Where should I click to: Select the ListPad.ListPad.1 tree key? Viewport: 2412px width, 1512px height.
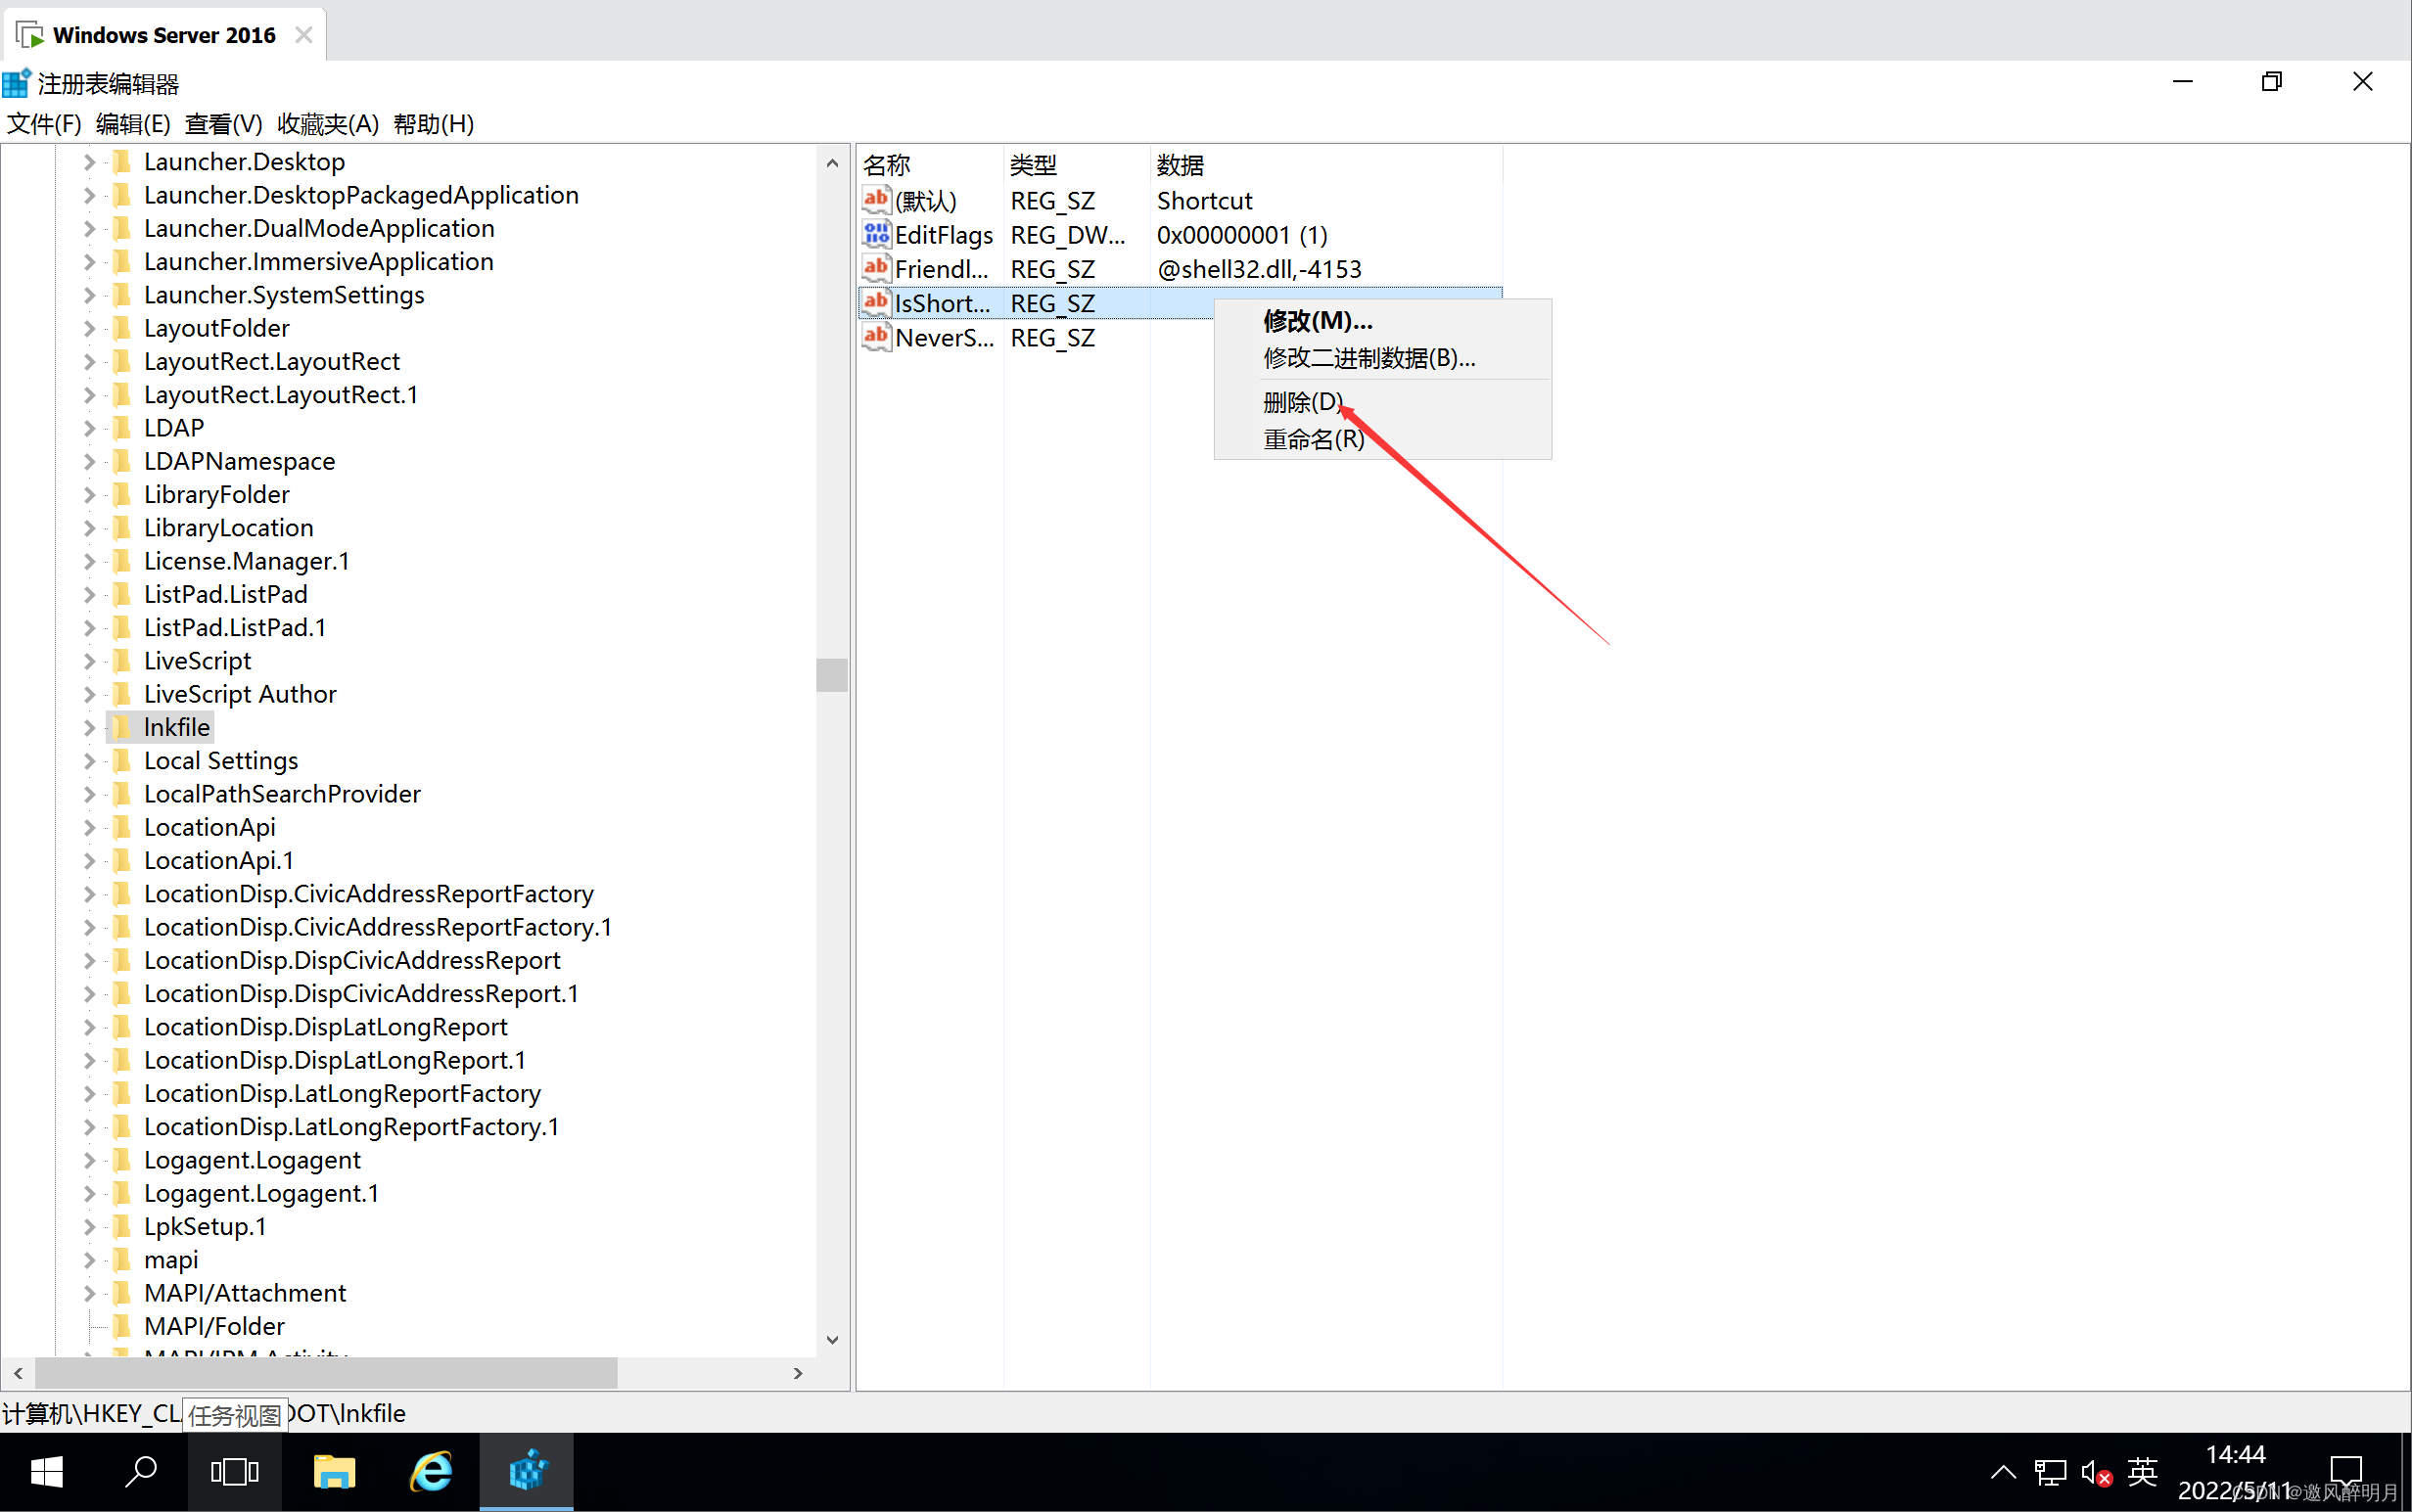tap(235, 627)
